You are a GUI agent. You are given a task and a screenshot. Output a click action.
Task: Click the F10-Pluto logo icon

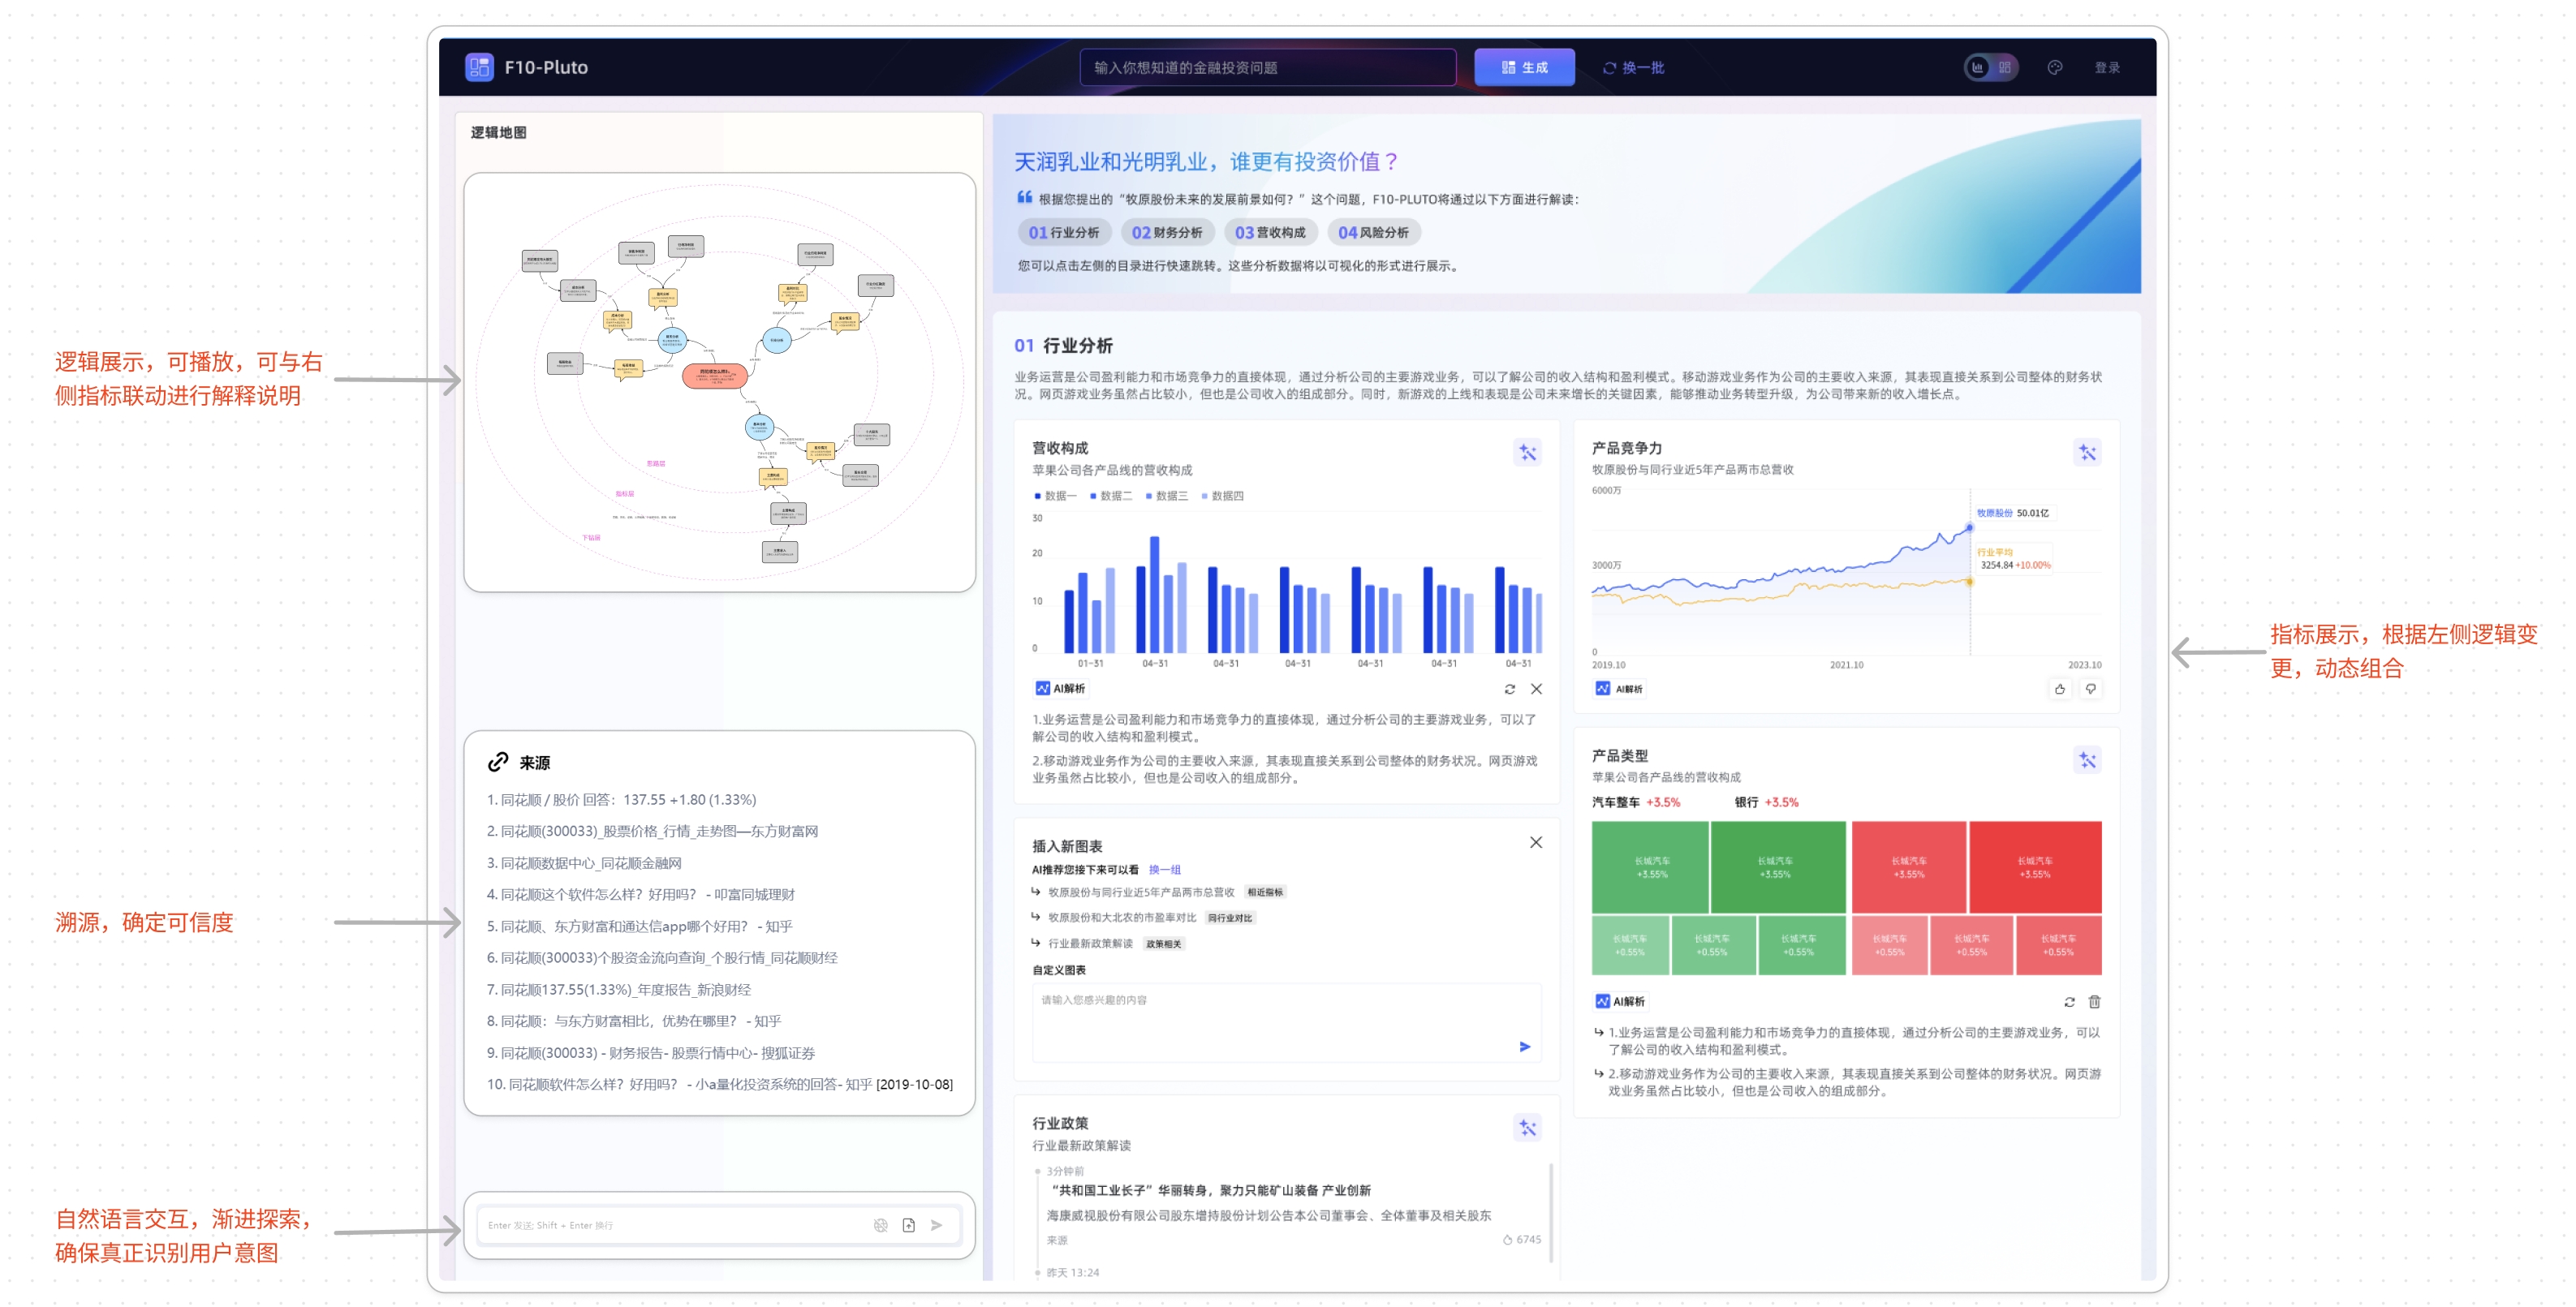(479, 67)
